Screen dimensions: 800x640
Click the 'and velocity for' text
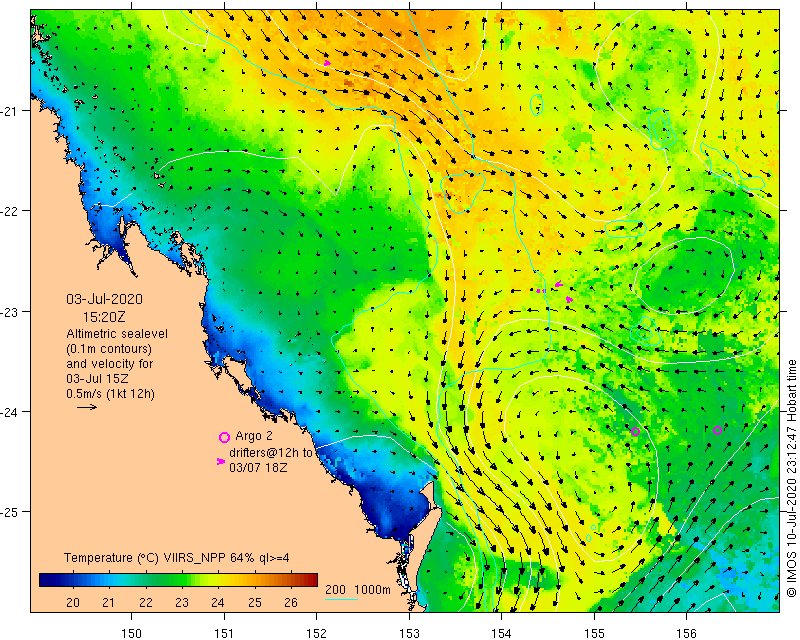click(x=109, y=364)
